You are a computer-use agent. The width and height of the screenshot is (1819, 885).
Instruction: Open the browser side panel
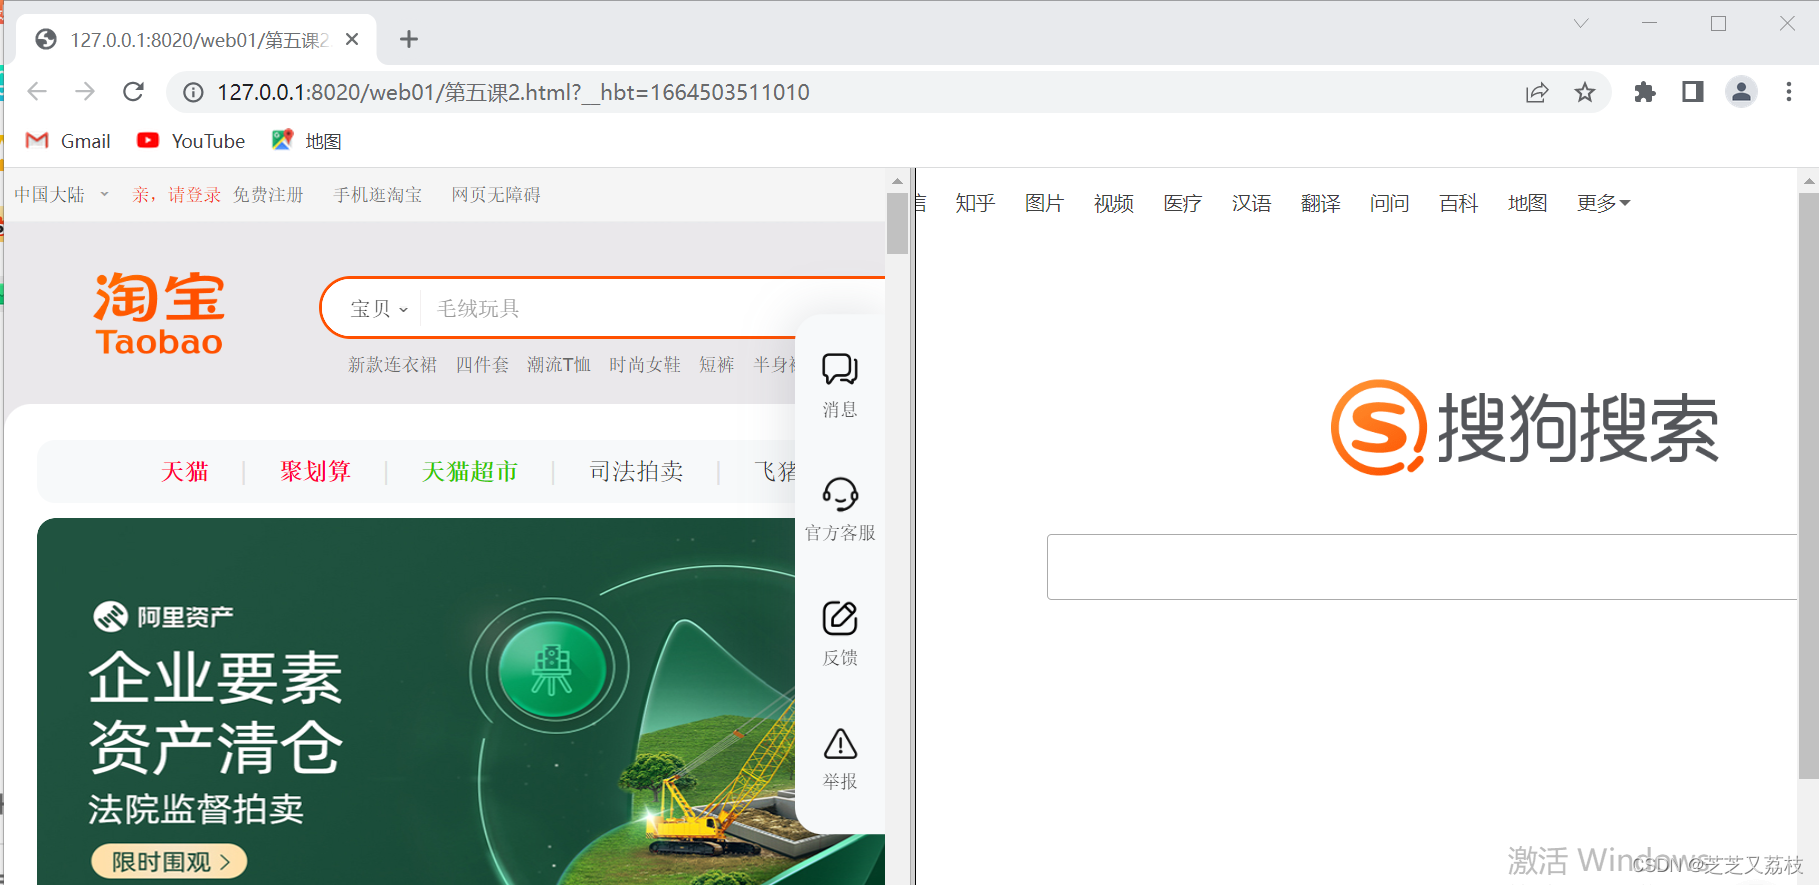click(x=1692, y=92)
